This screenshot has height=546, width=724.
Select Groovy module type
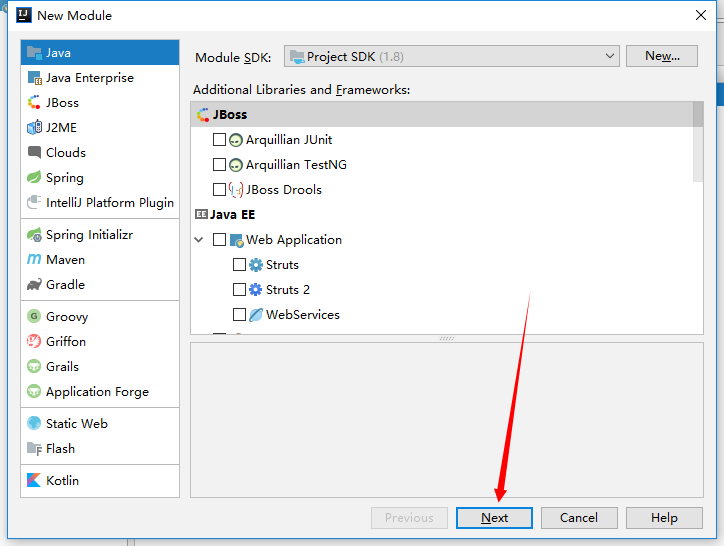point(100,316)
